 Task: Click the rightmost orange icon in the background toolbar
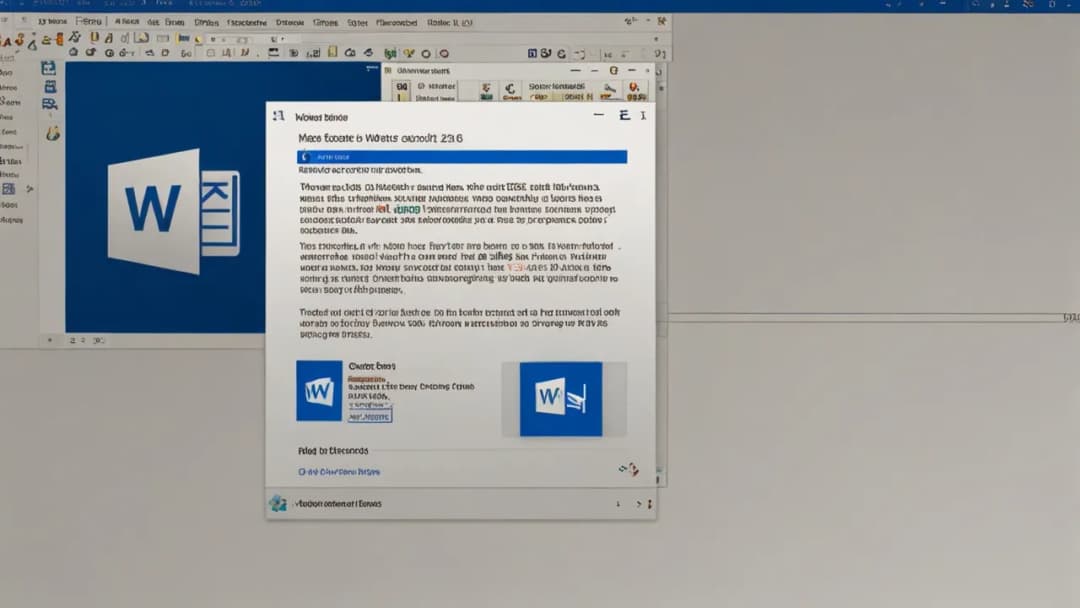[x=633, y=90]
